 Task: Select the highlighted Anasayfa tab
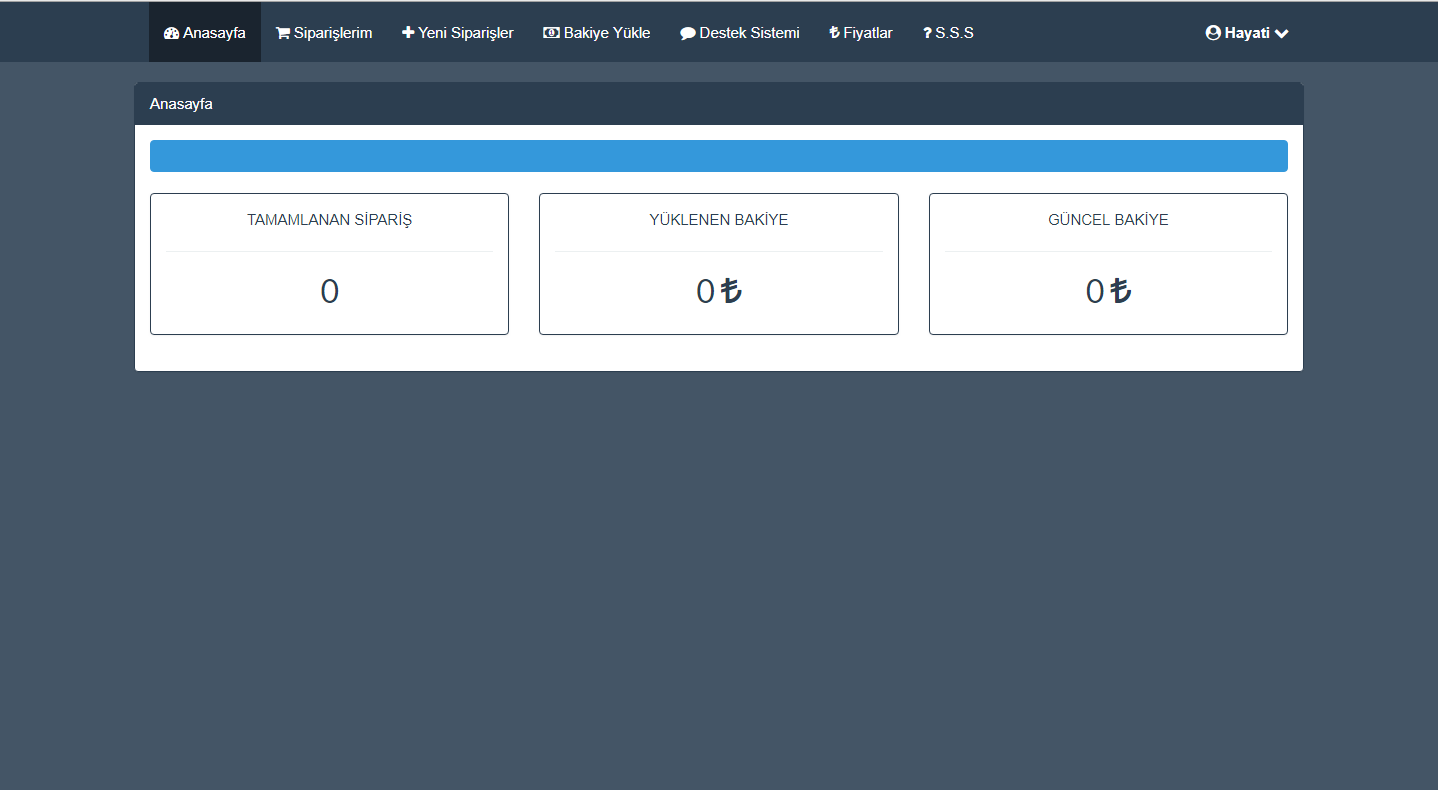[x=204, y=32]
